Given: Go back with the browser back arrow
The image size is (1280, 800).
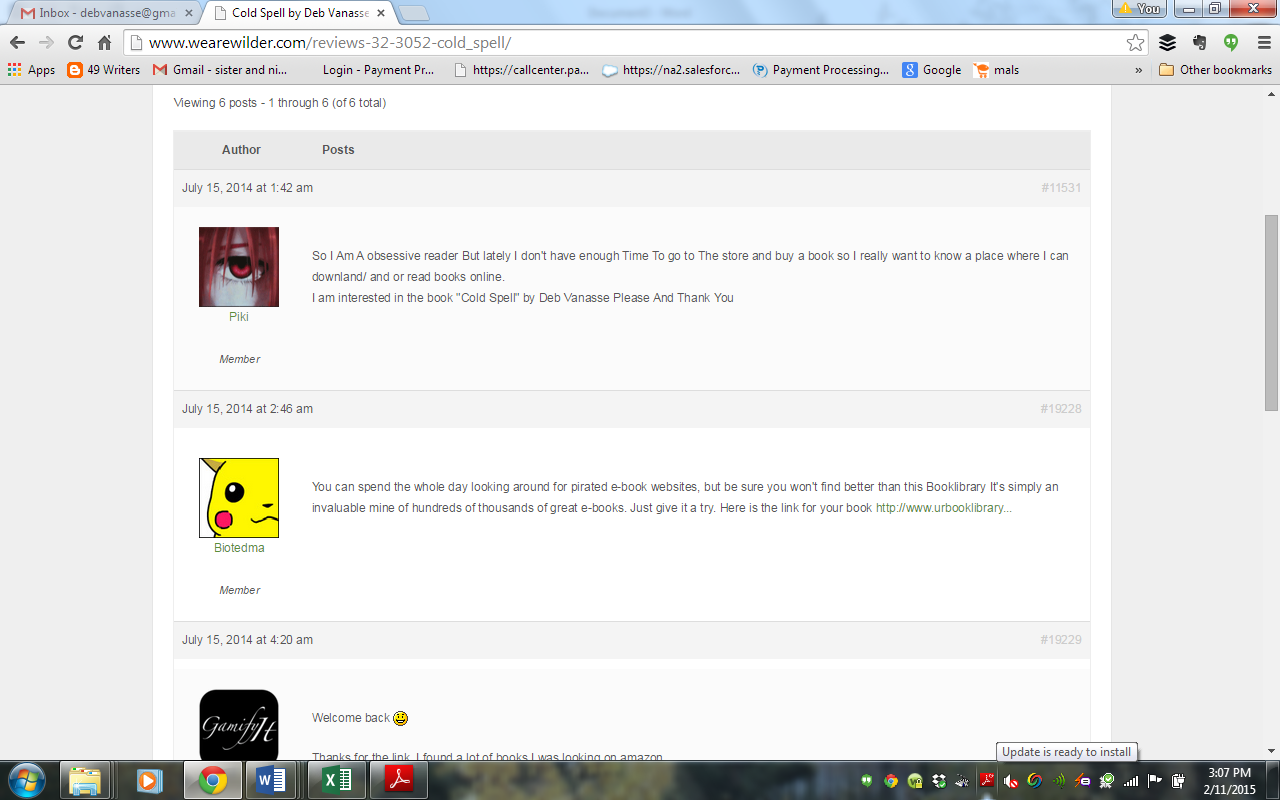Looking at the screenshot, I should [17, 43].
